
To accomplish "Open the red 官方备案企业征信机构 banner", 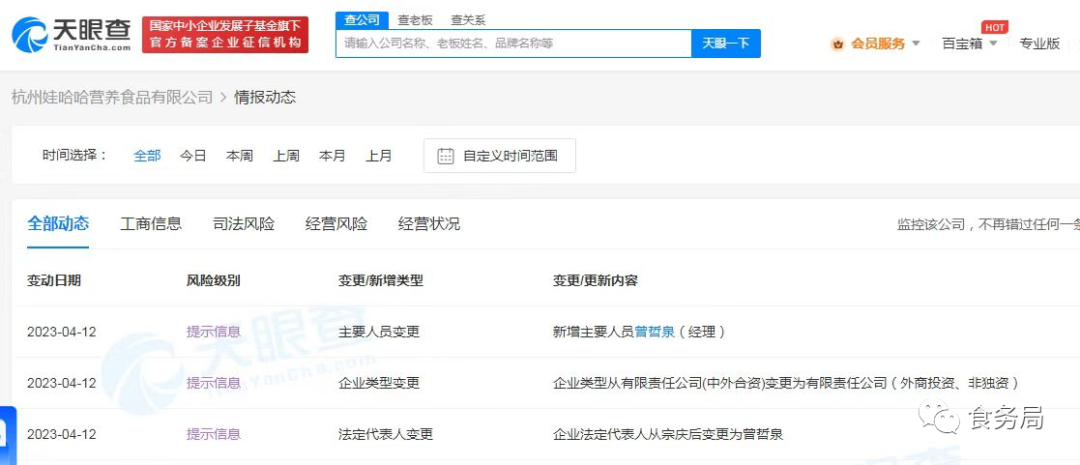I will pyautogui.click(x=225, y=34).
